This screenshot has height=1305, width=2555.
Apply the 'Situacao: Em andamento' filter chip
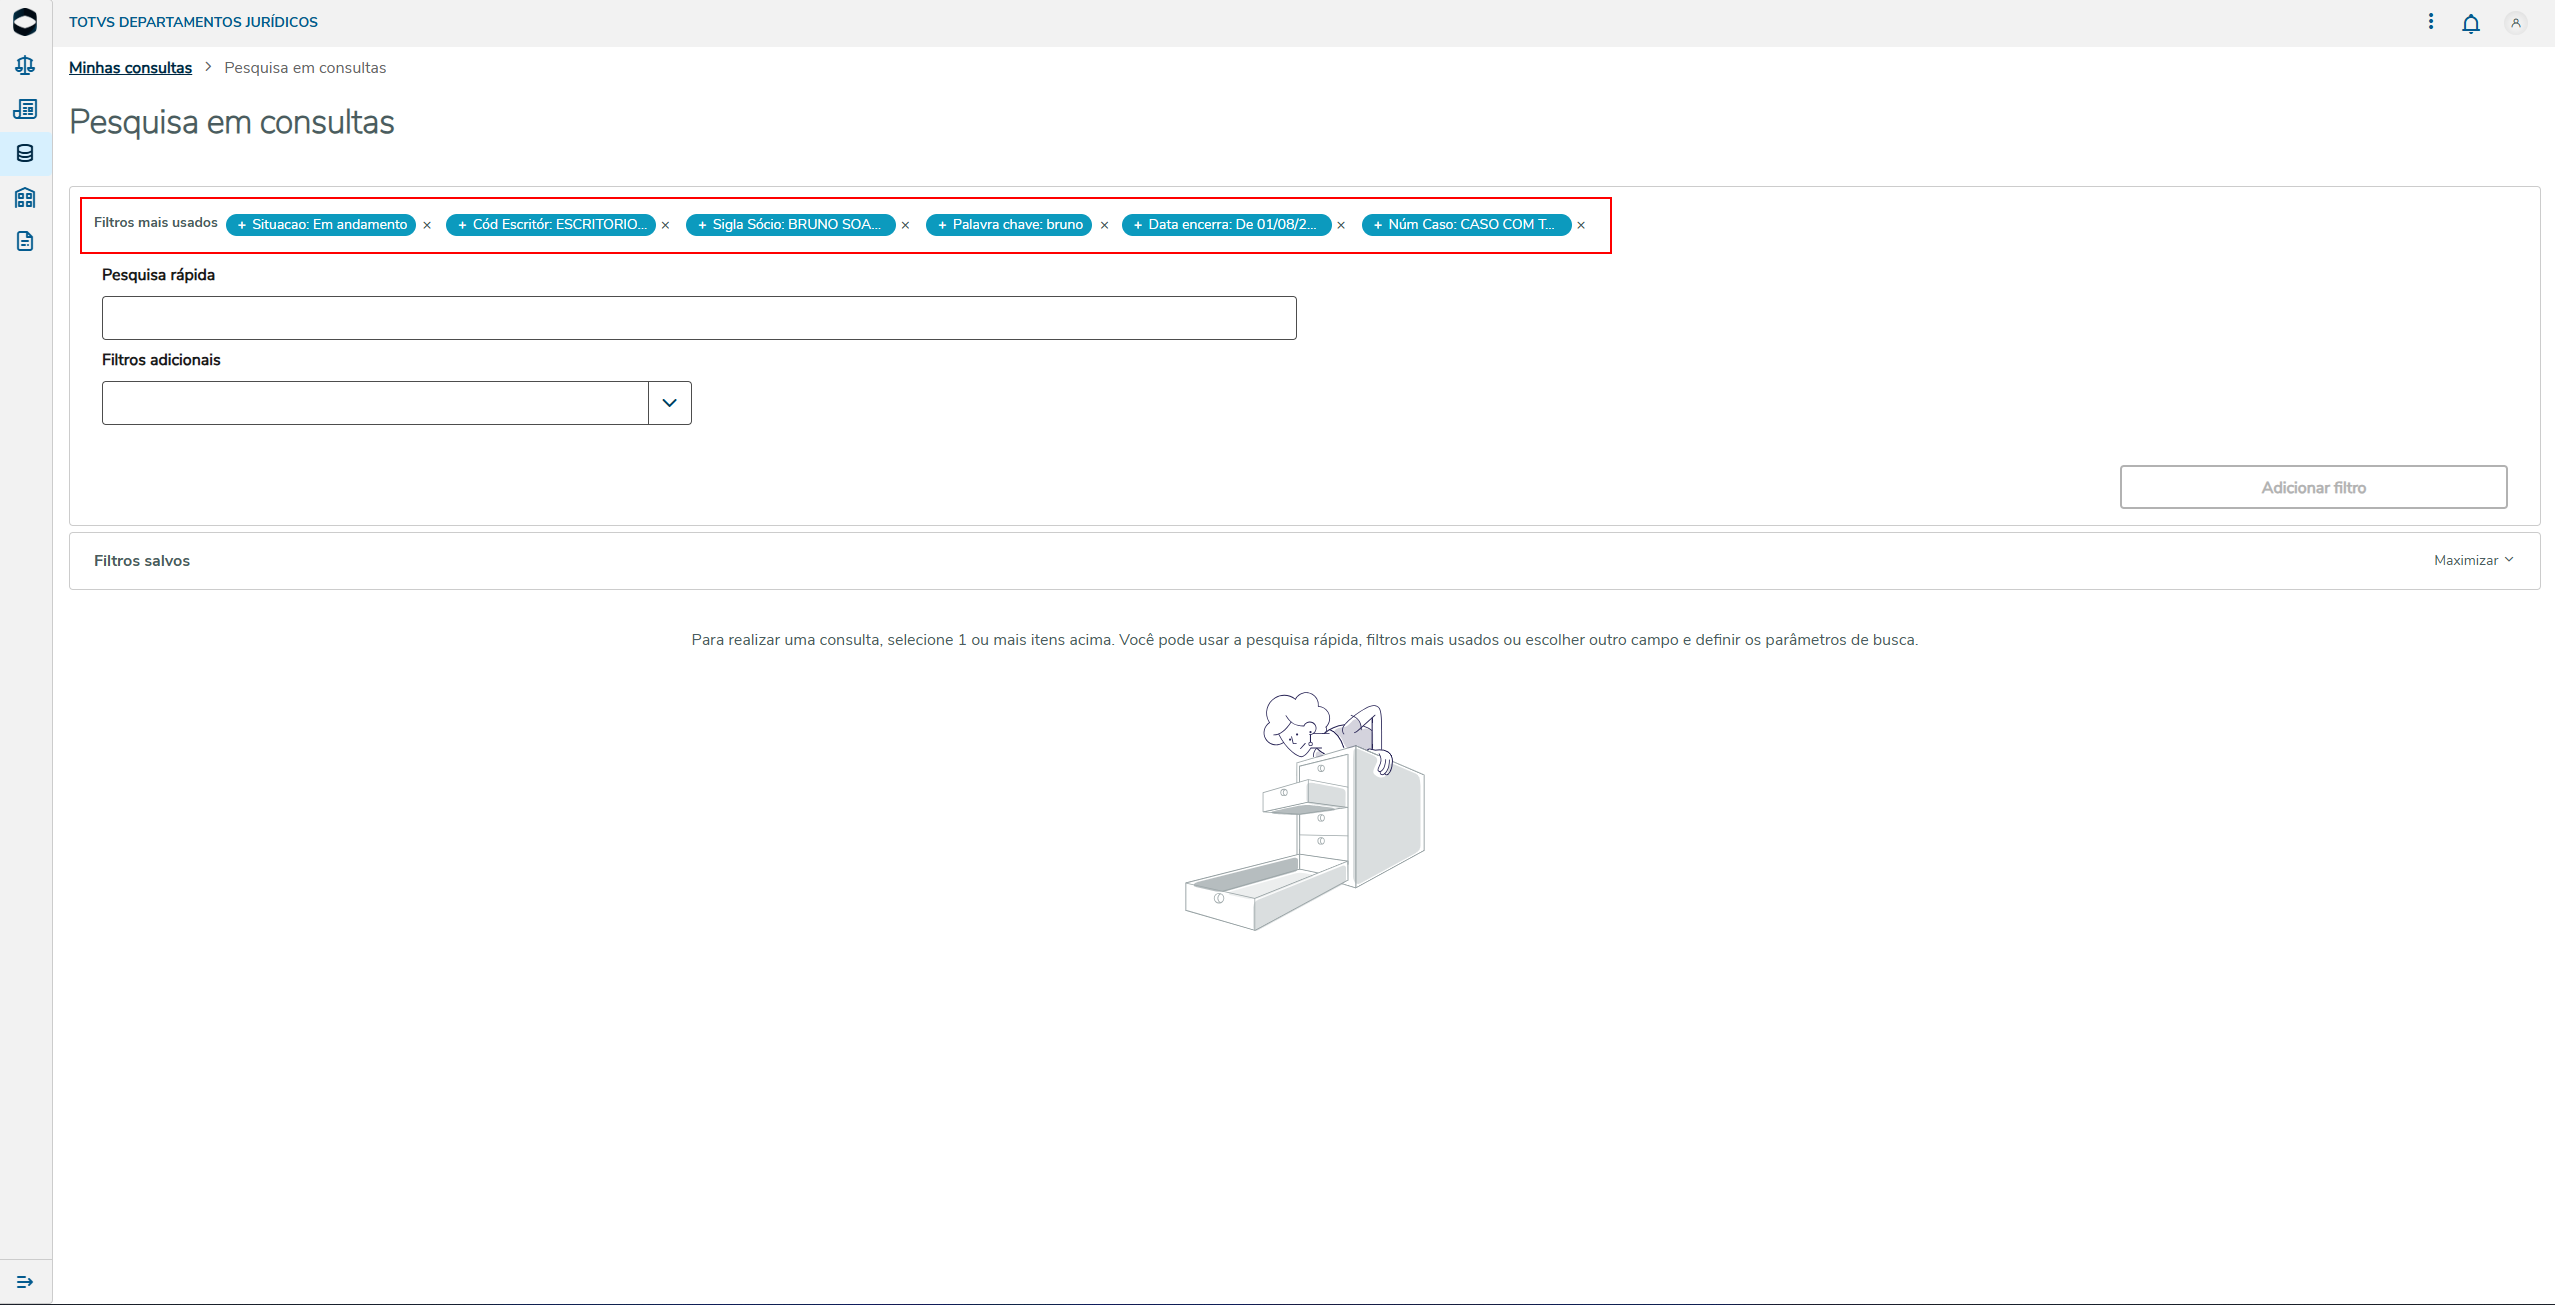321,225
